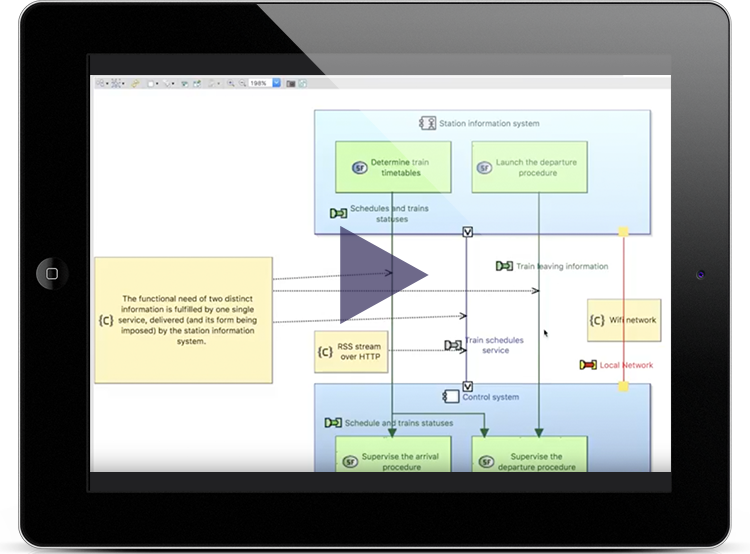Click the Station information system component icon

426,124
